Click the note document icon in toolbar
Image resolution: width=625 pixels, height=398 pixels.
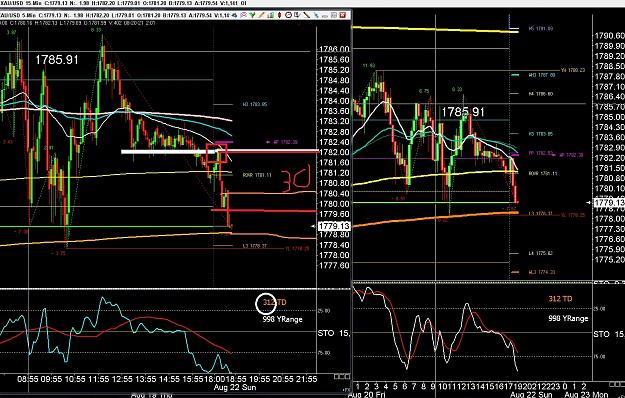[x=297, y=15]
